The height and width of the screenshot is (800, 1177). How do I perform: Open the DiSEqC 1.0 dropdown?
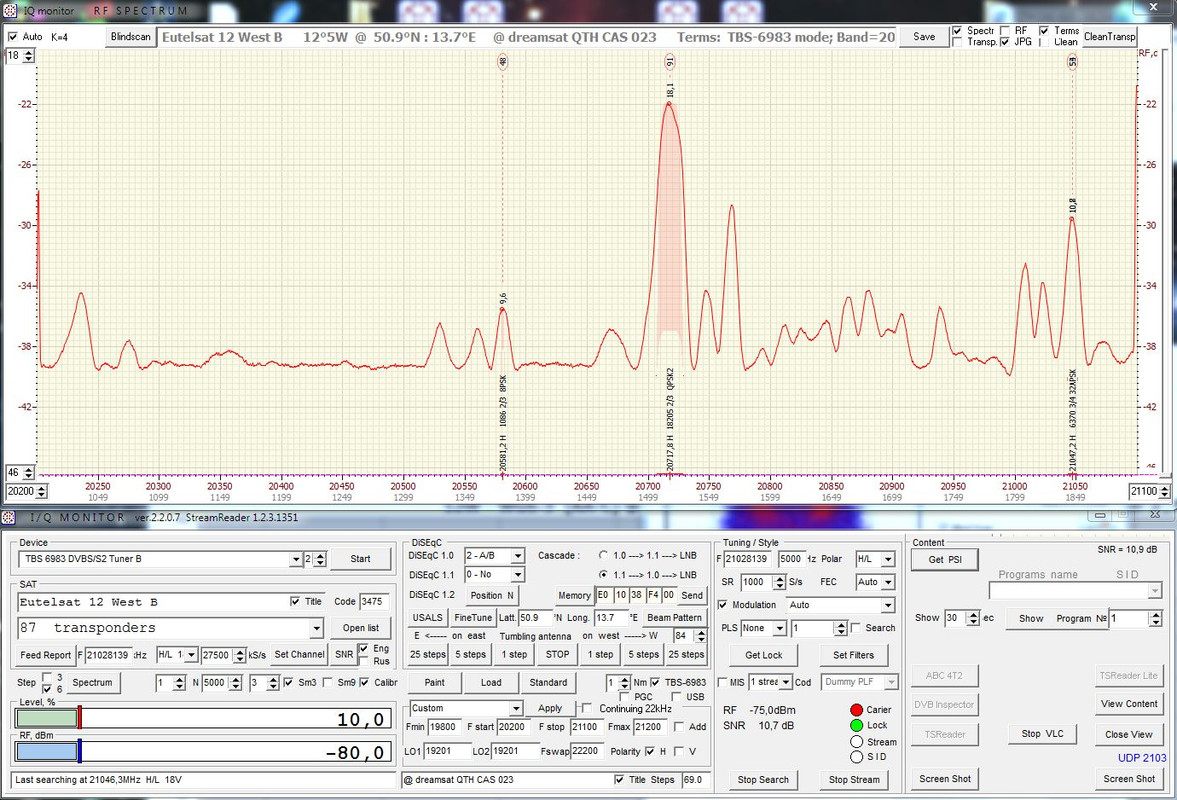click(517, 556)
